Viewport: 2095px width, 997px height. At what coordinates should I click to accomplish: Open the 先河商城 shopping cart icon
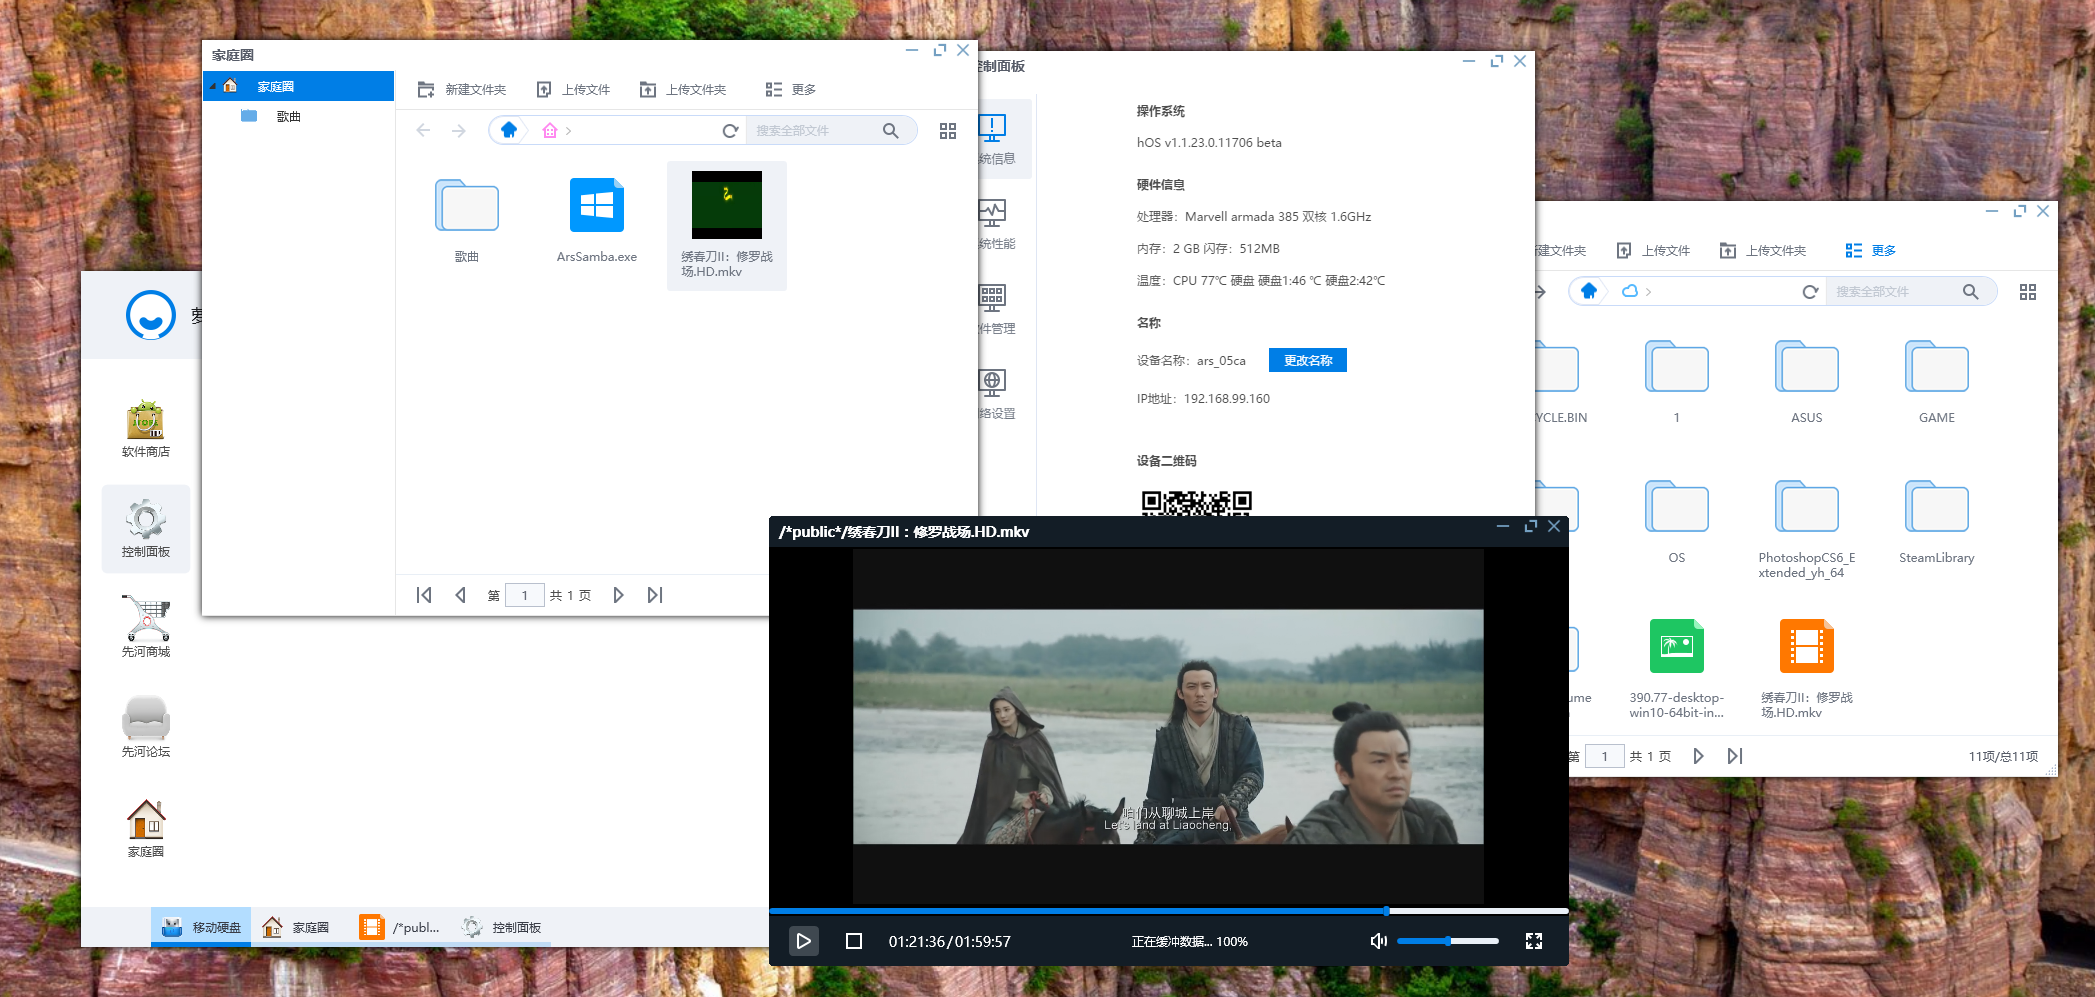click(x=146, y=627)
